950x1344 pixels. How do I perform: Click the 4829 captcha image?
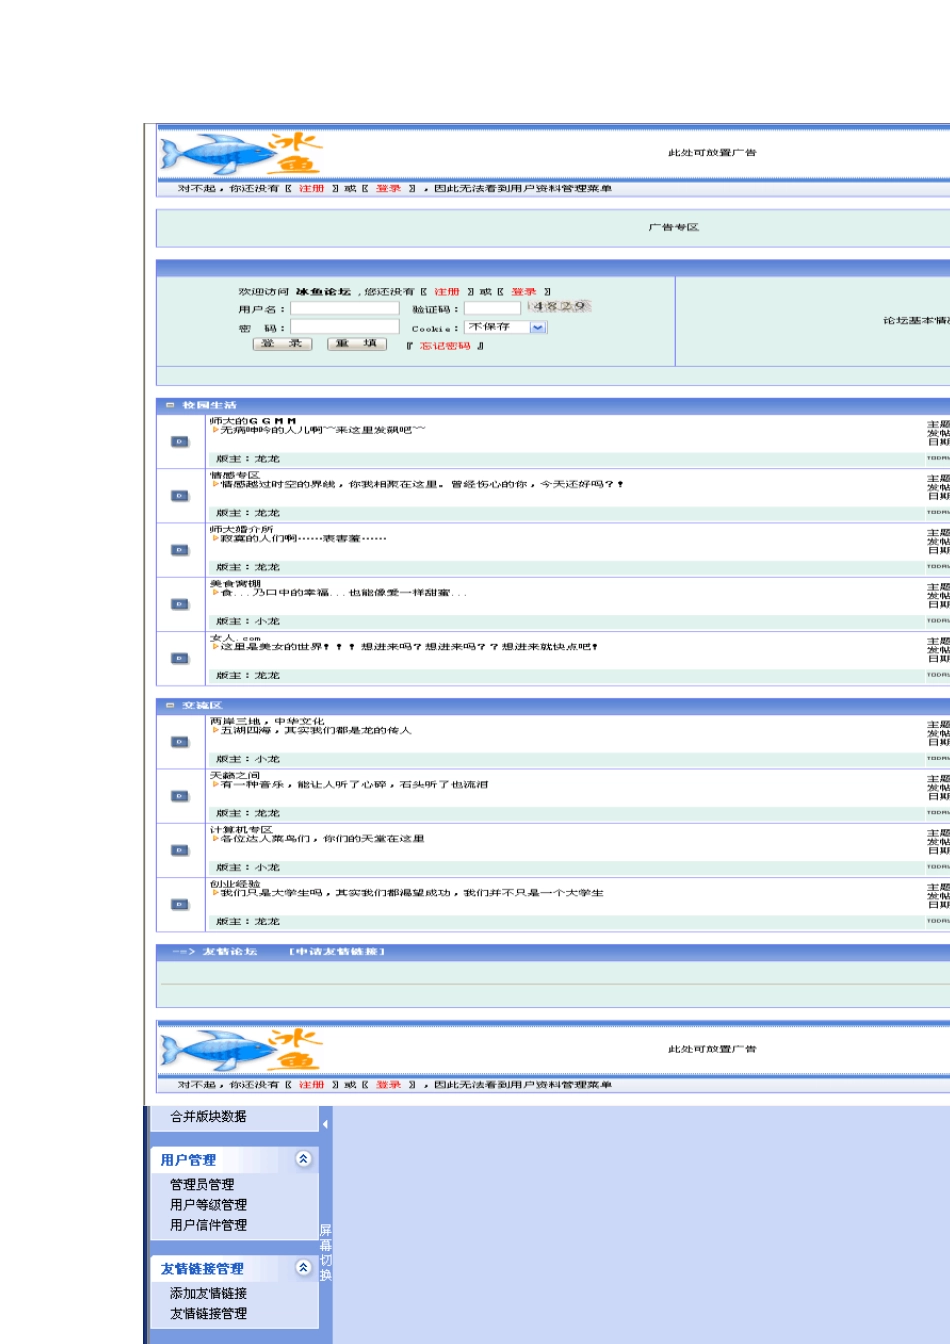559,307
